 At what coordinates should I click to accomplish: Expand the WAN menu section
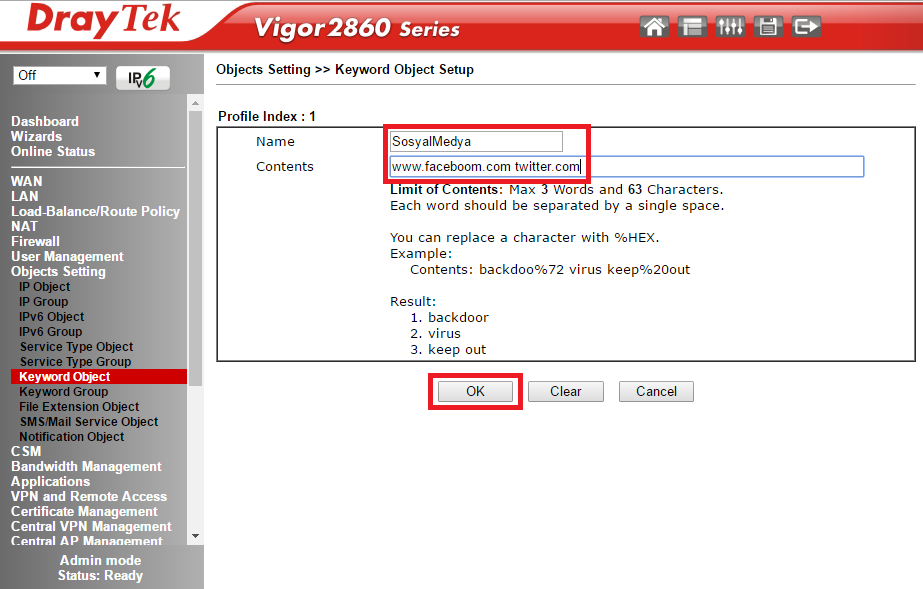click(x=27, y=181)
